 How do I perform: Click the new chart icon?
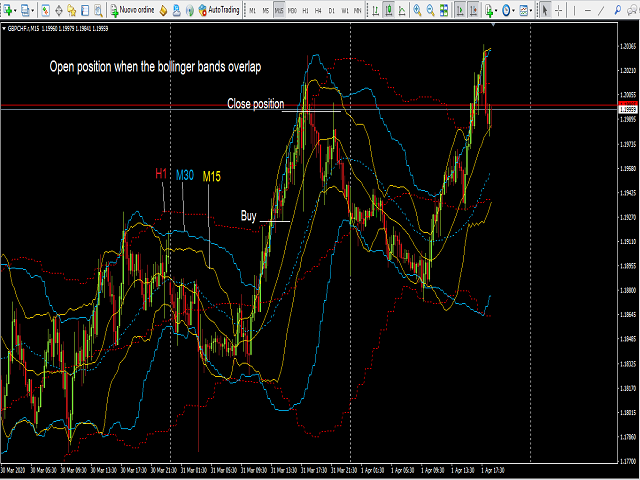pos(7,10)
